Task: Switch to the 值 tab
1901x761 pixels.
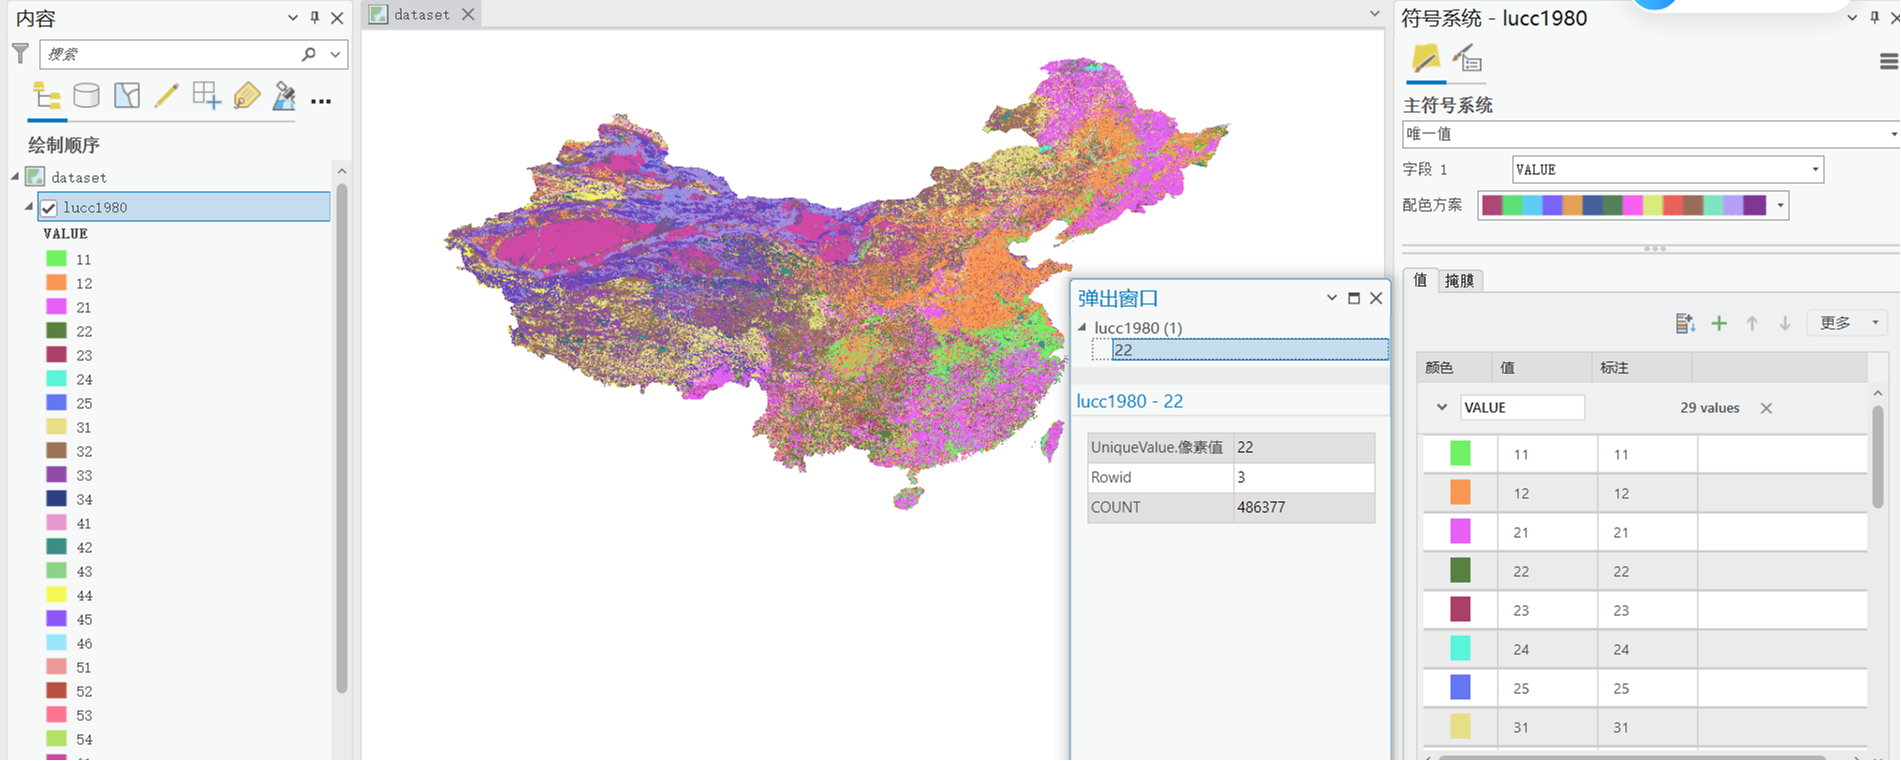Action: tap(1420, 280)
